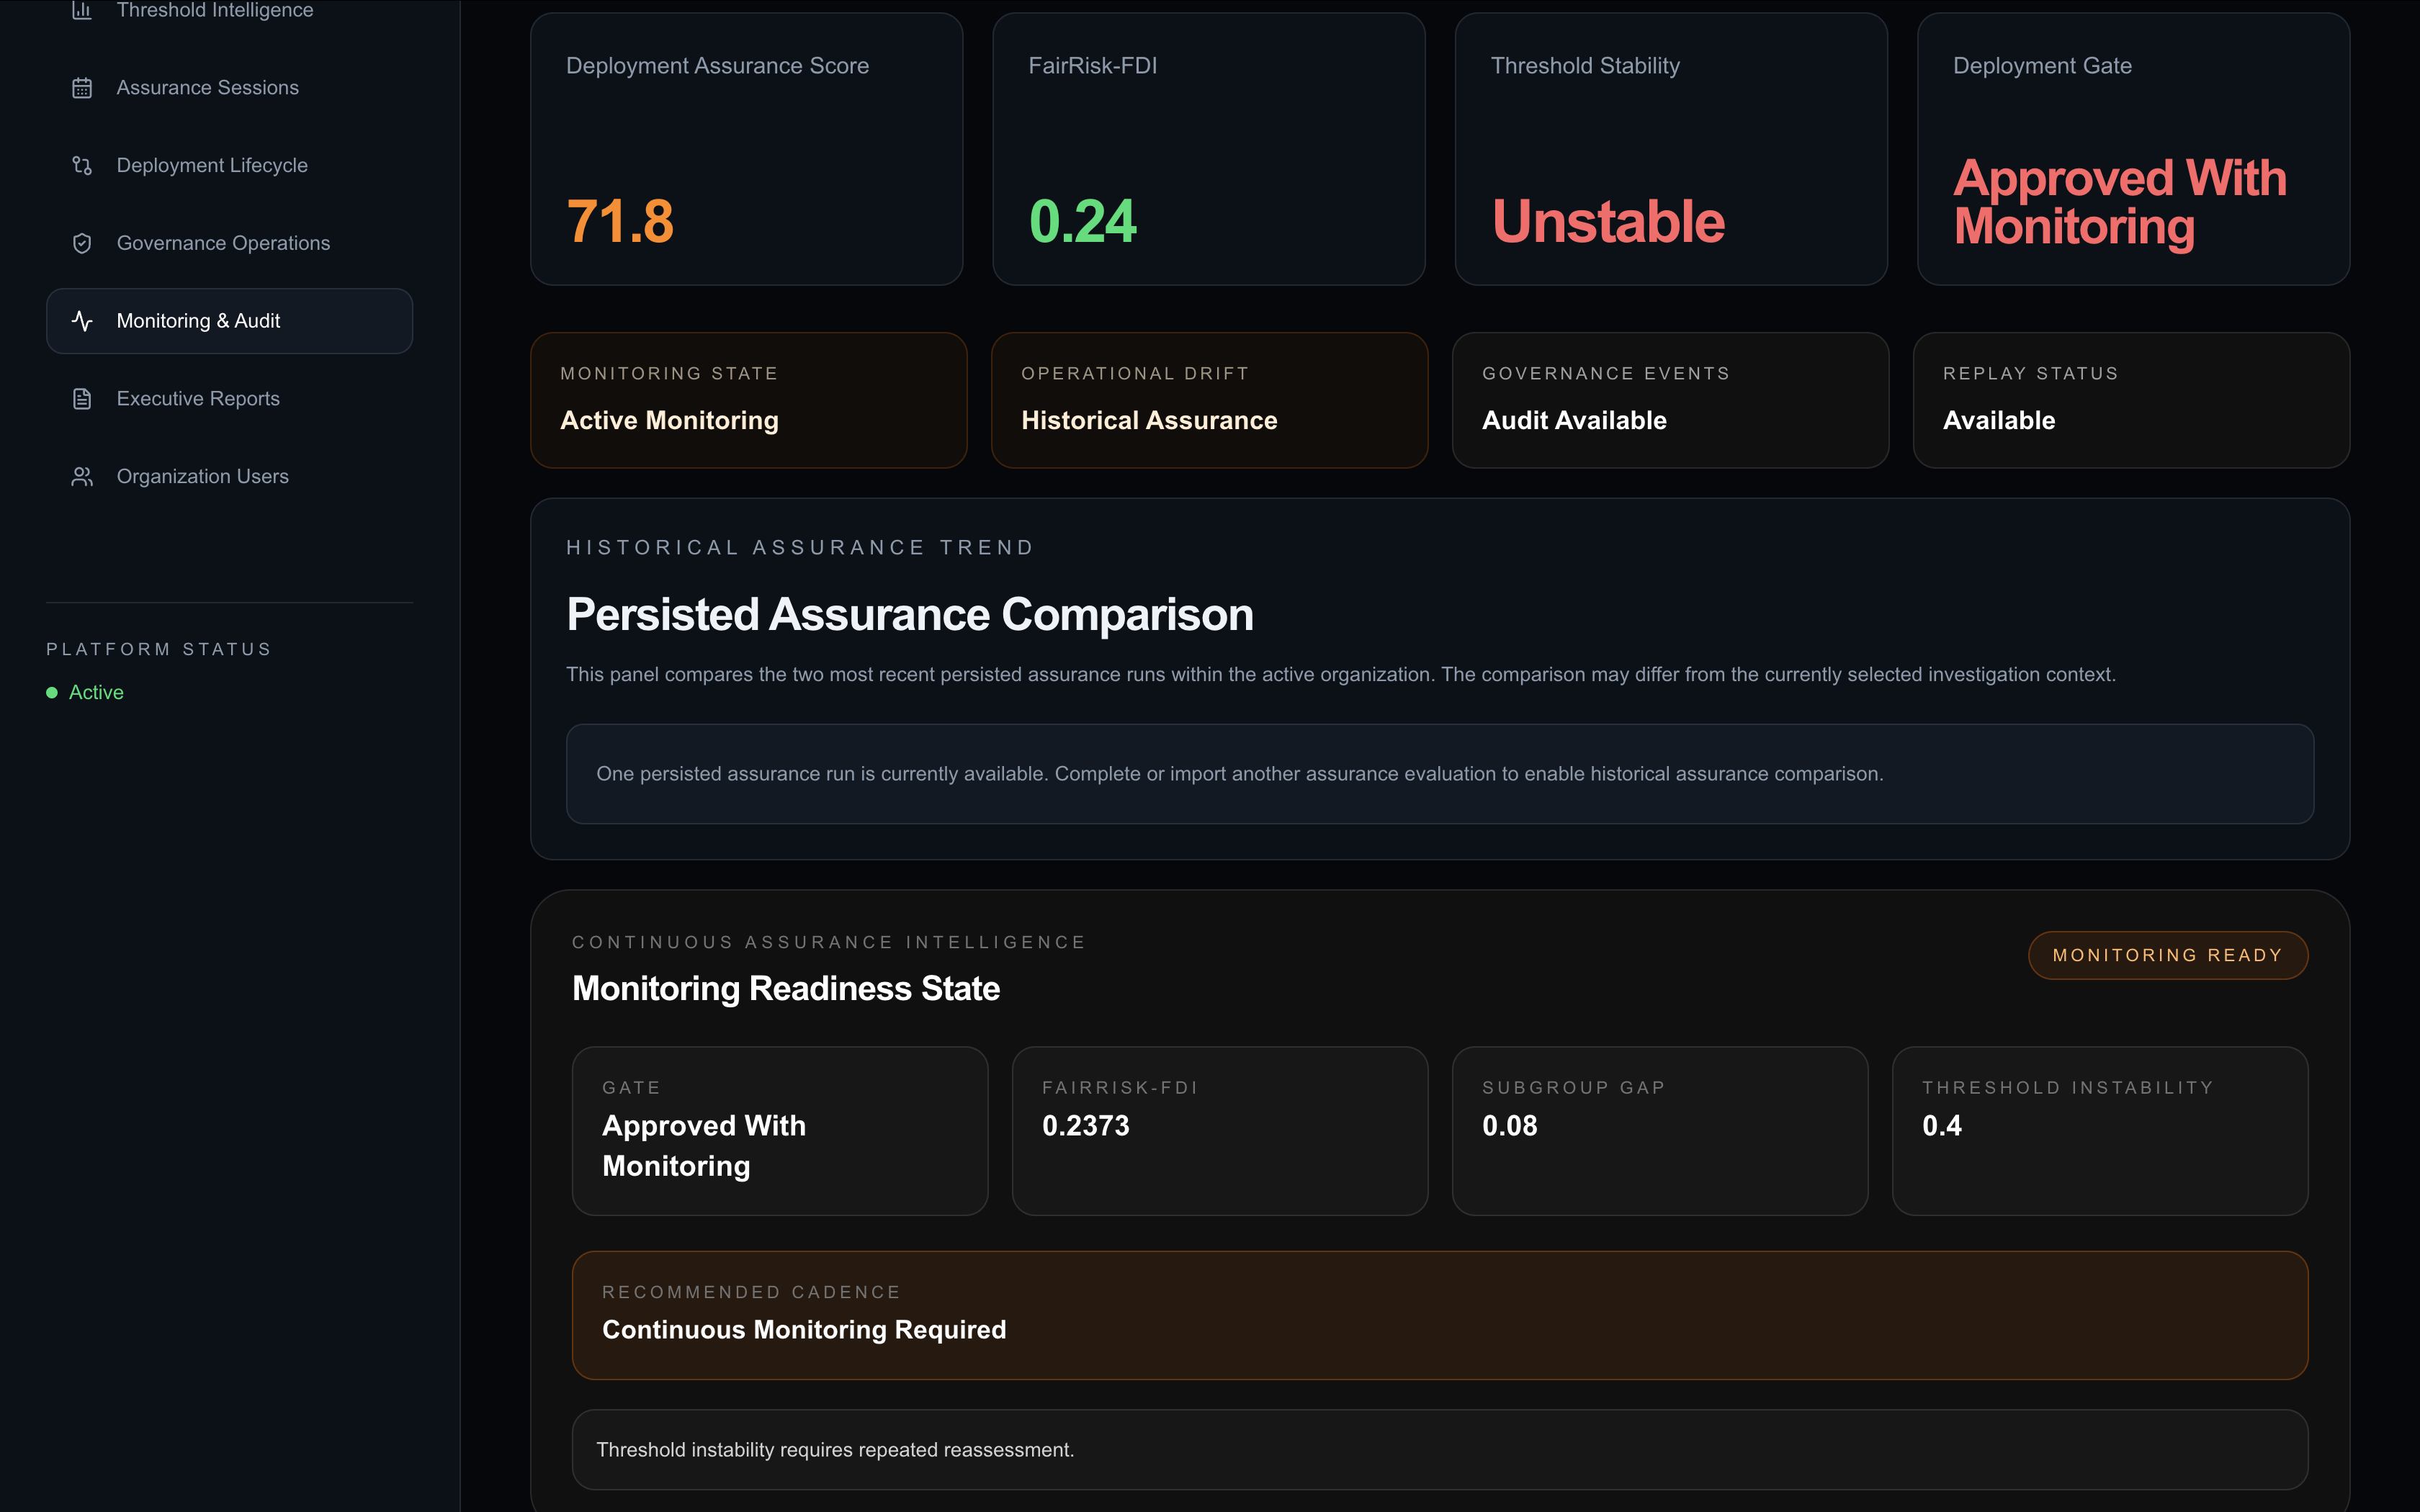
Task: Click the Threshold Instability 0.4 value
Action: pos(1942,1126)
